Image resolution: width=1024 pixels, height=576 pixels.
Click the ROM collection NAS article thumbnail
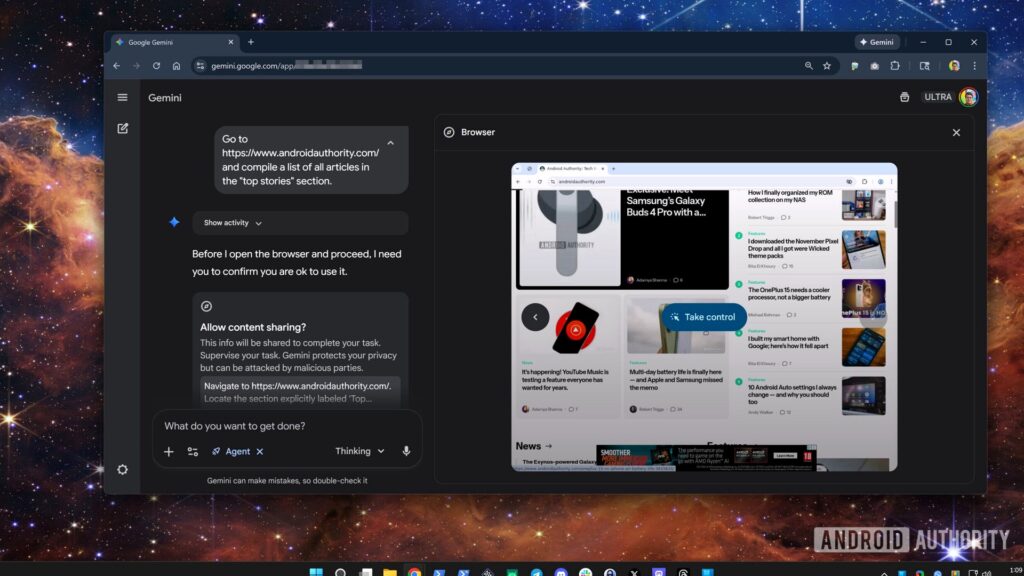[x=863, y=205]
